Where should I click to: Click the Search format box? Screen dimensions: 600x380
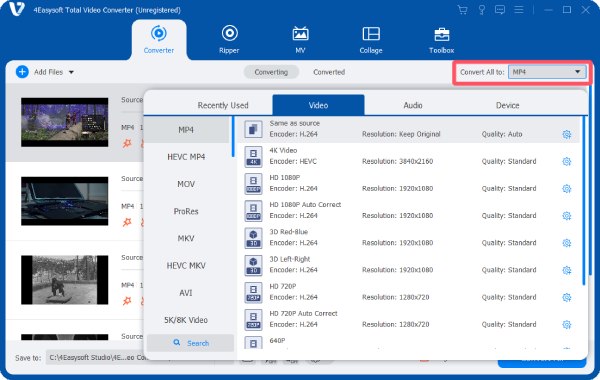[x=190, y=343]
